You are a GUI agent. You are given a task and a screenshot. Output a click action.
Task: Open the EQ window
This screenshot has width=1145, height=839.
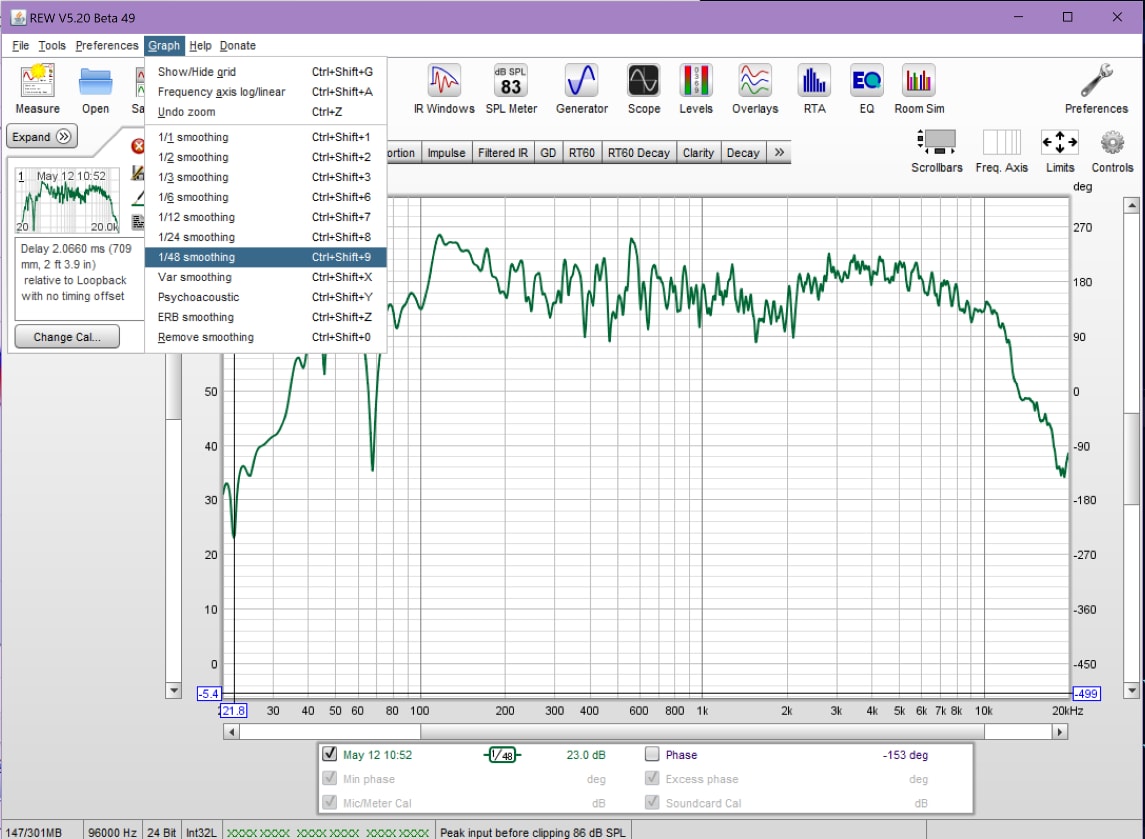pyautogui.click(x=866, y=88)
